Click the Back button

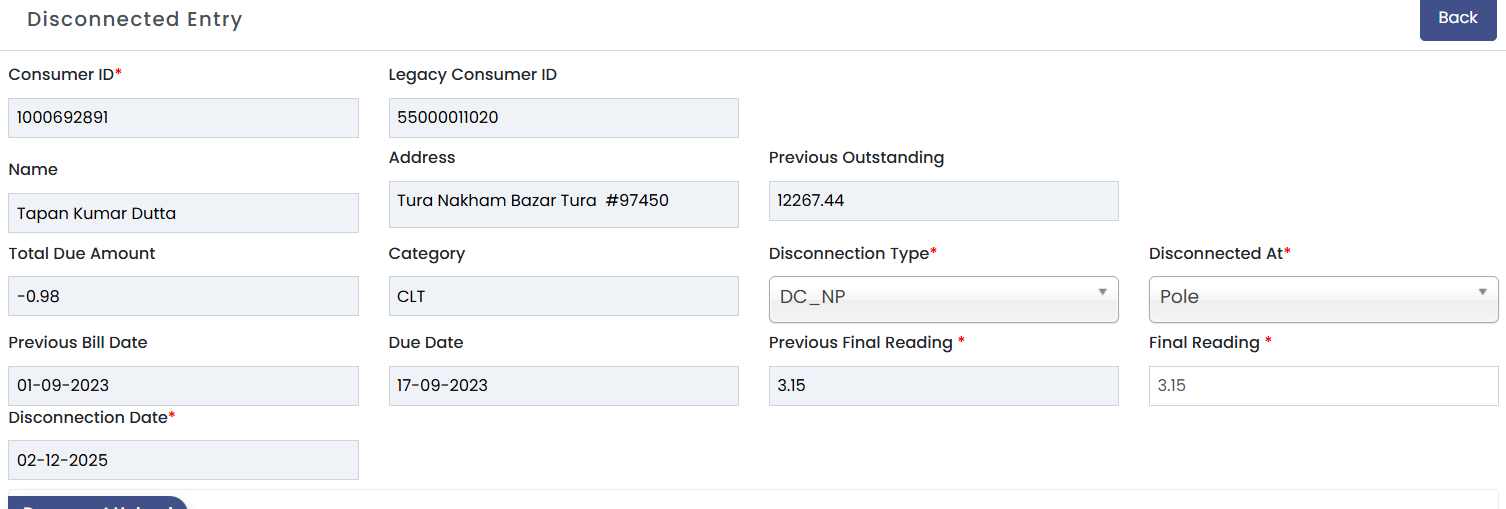tap(1457, 19)
